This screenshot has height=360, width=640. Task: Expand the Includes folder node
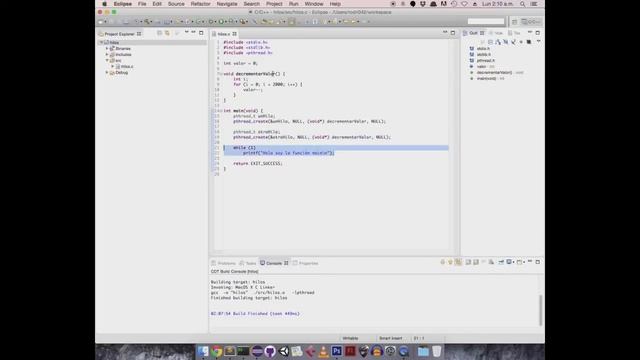(107, 54)
